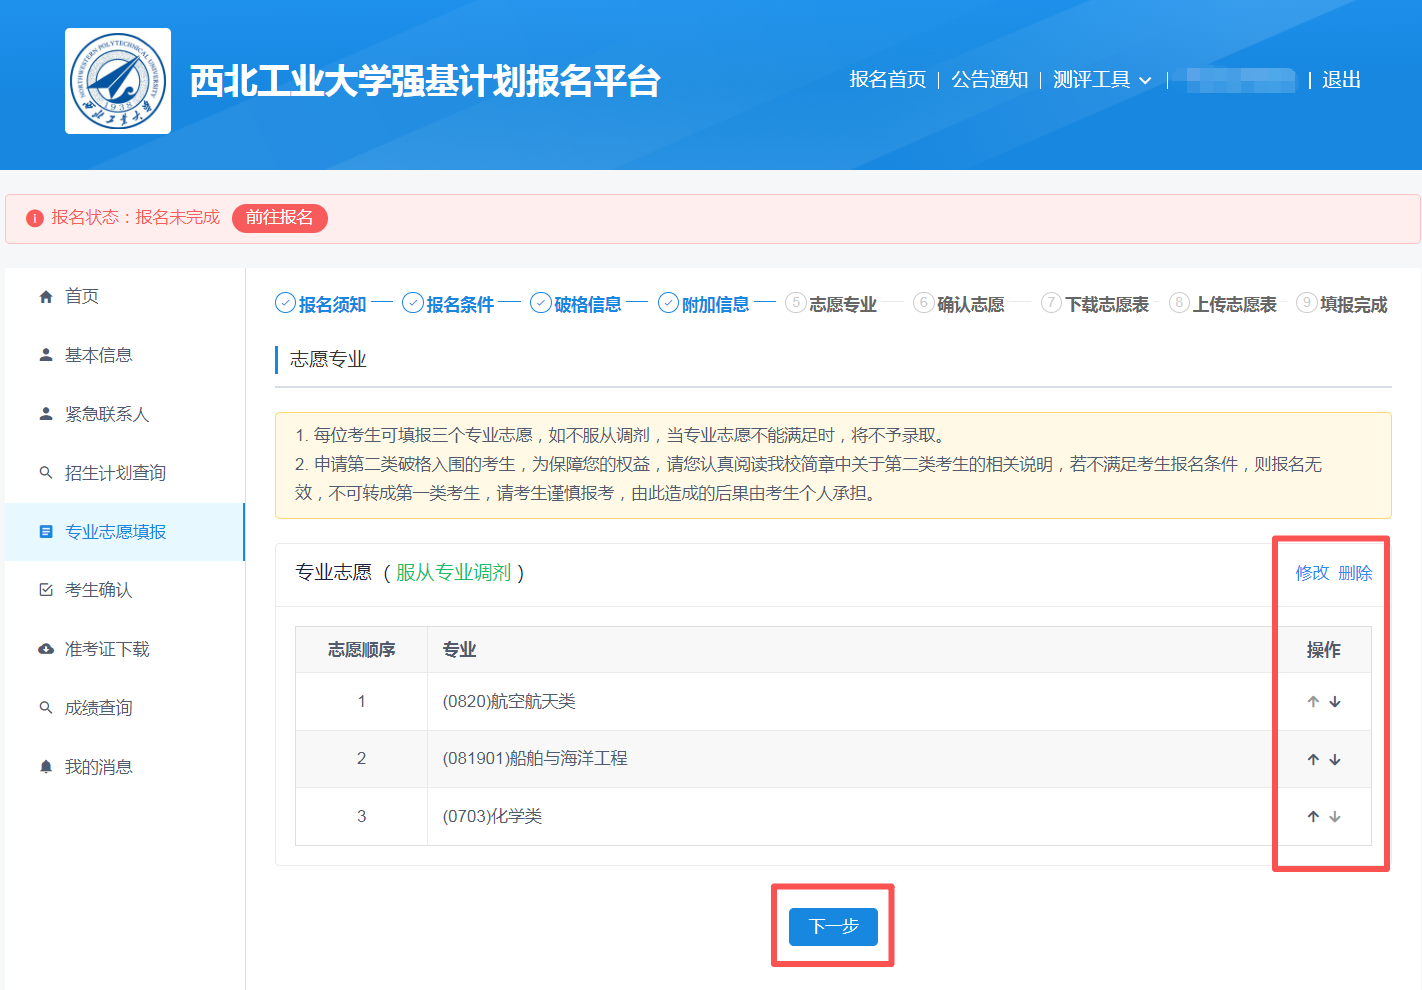This screenshot has width=1422, height=990.
Task: Open 公告通知 in the top navigation
Action: pos(989,80)
